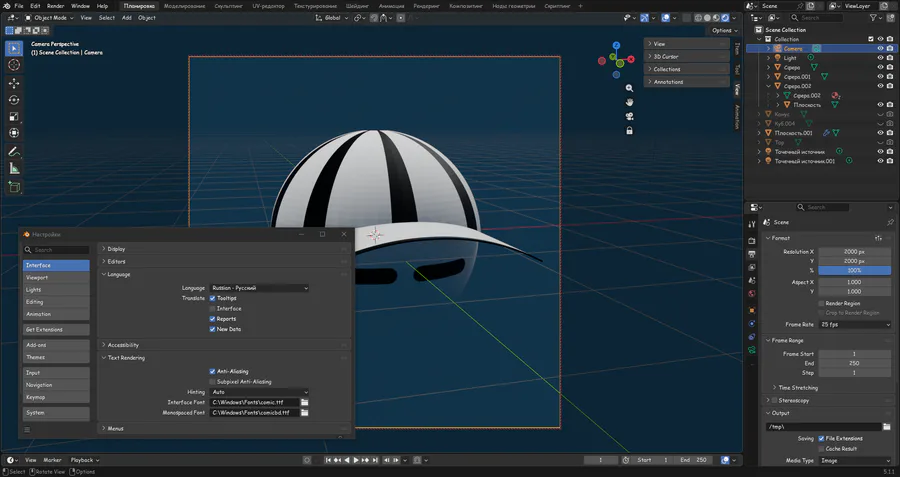
Task: Click the Get Extensions button
Action: coord(56,329)
